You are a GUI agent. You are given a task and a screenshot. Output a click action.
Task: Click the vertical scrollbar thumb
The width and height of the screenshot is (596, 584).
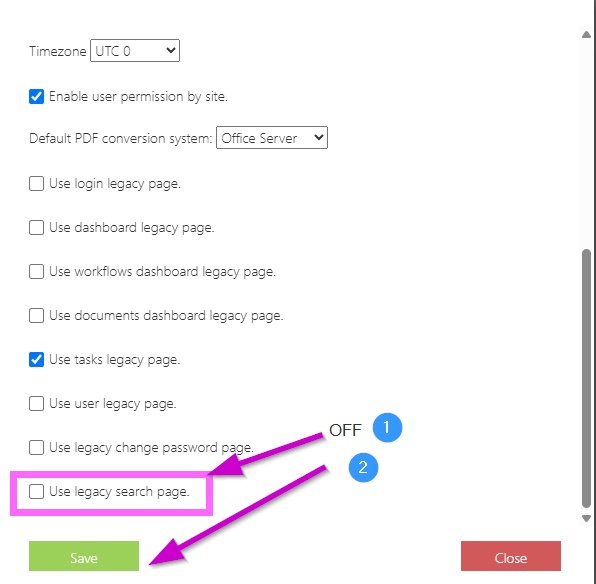(586, 378)
